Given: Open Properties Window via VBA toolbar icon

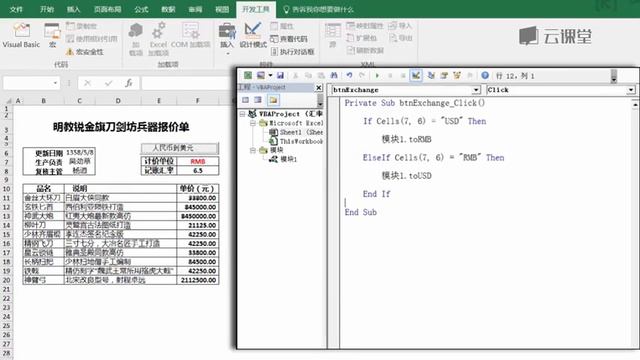Looking at the screenshot, I should click(x=444, y=76).
